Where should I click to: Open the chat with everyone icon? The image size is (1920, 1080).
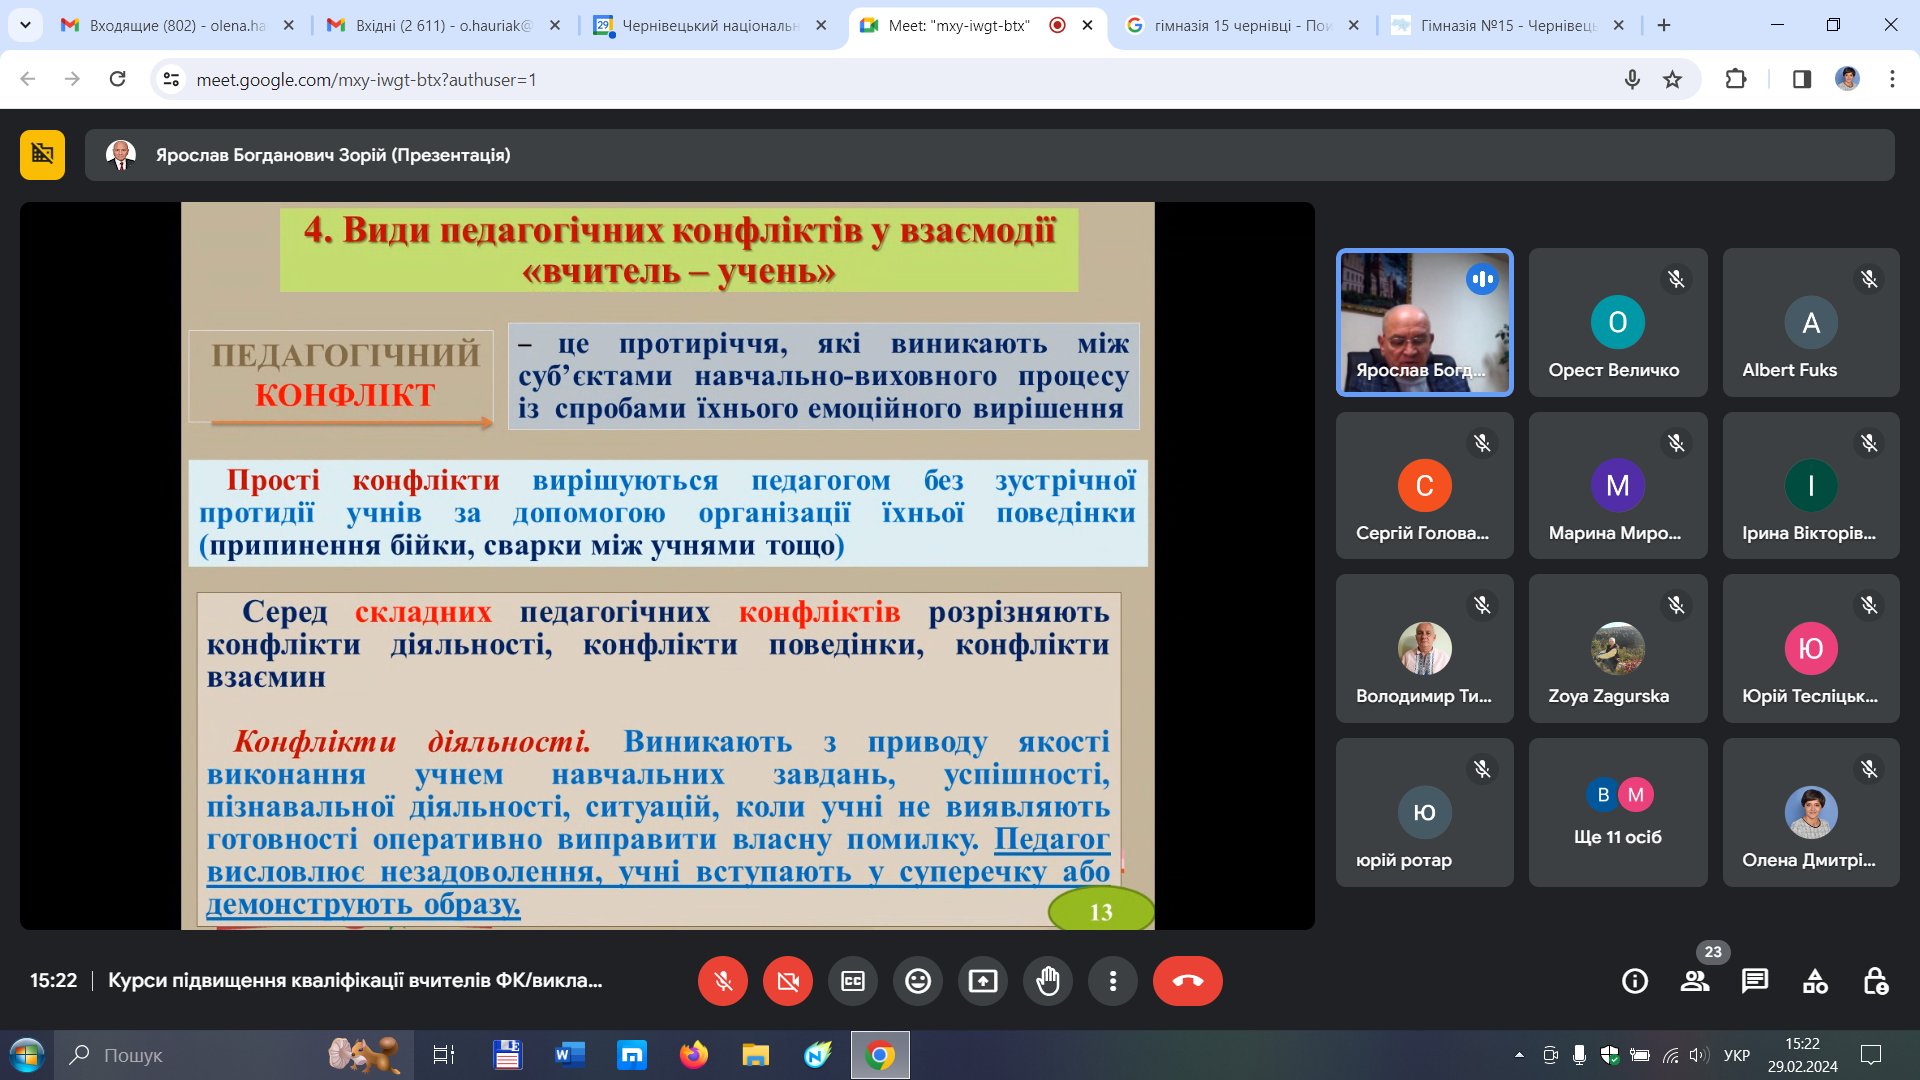pos(1755,981)
